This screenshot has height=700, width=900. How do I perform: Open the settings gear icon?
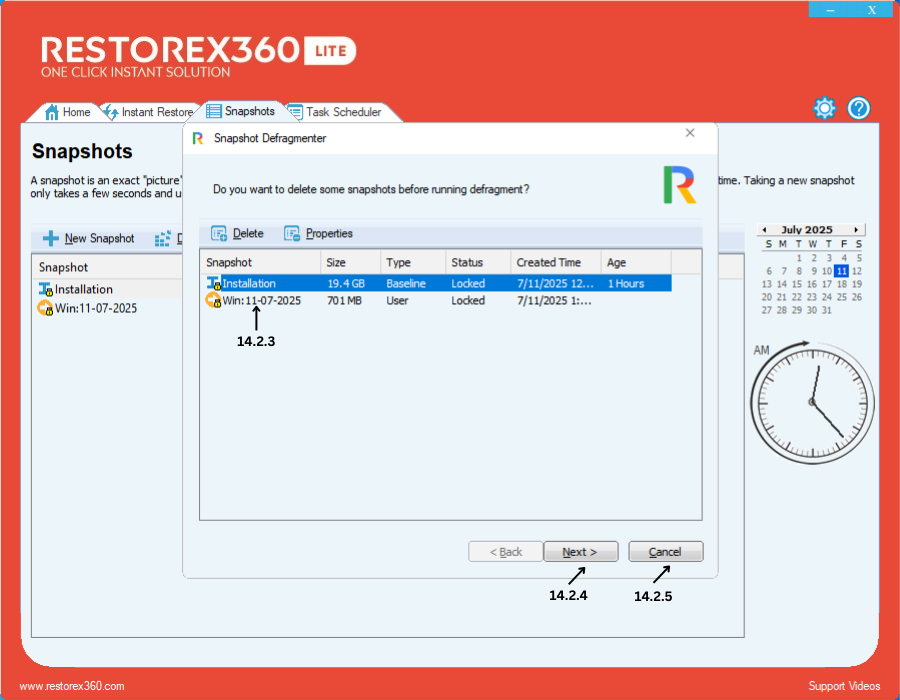point(824,108)
